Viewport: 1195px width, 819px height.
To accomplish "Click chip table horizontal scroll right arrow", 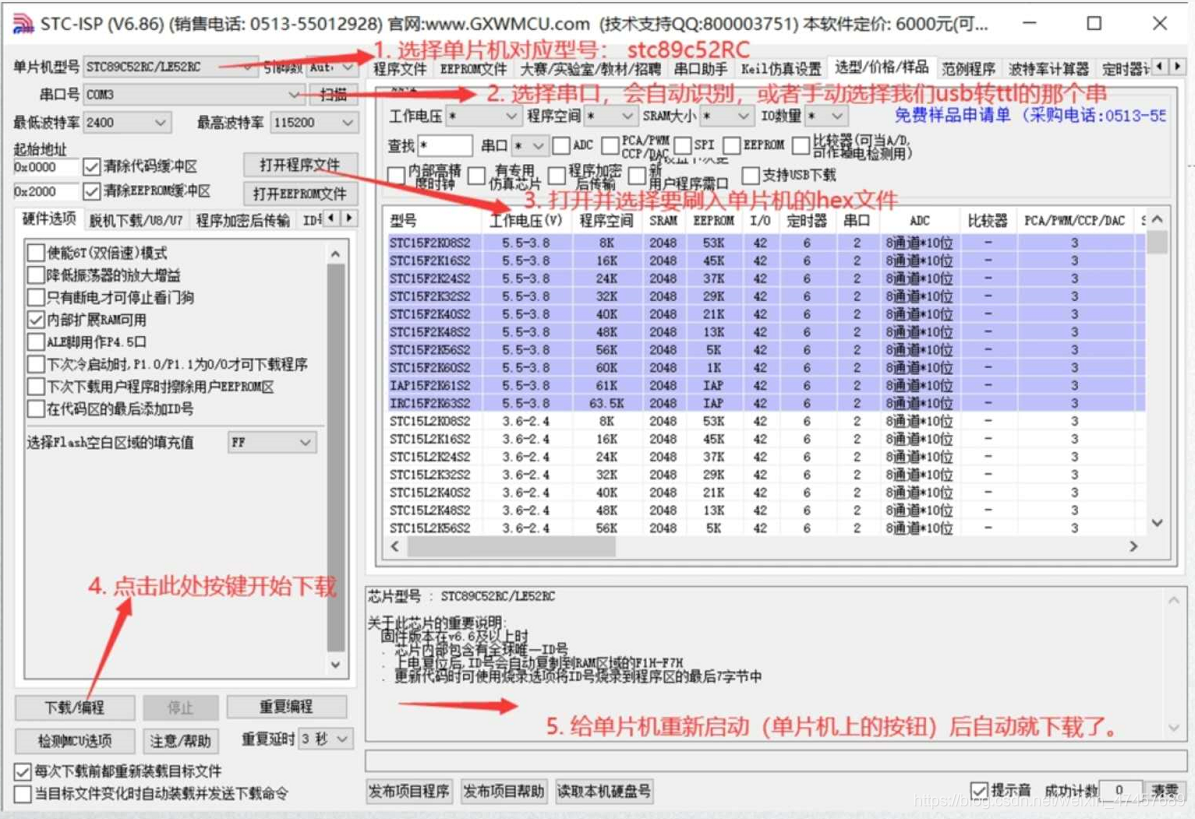I will [1133, 546].
